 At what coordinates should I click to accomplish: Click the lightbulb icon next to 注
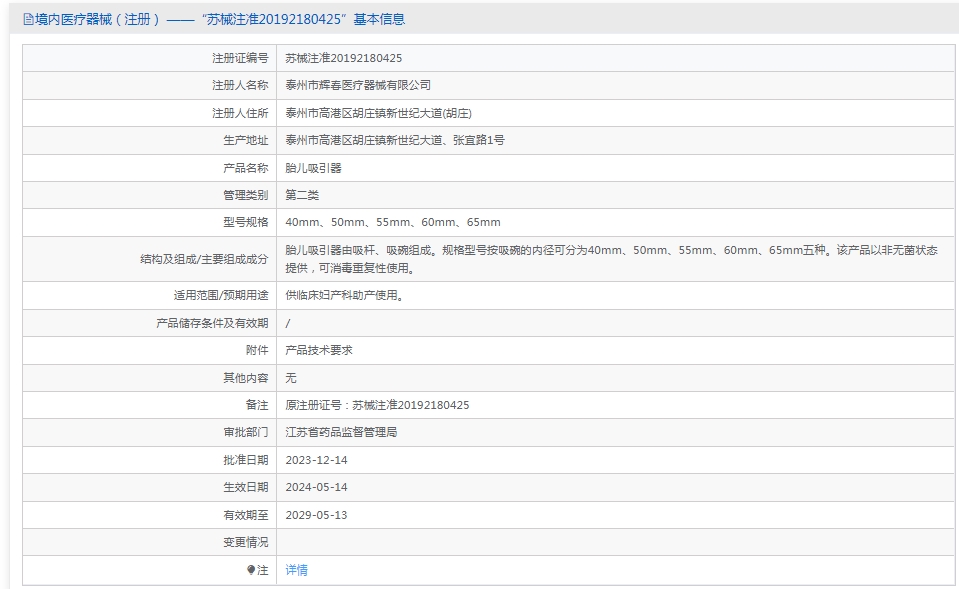(x=251, y=570)
